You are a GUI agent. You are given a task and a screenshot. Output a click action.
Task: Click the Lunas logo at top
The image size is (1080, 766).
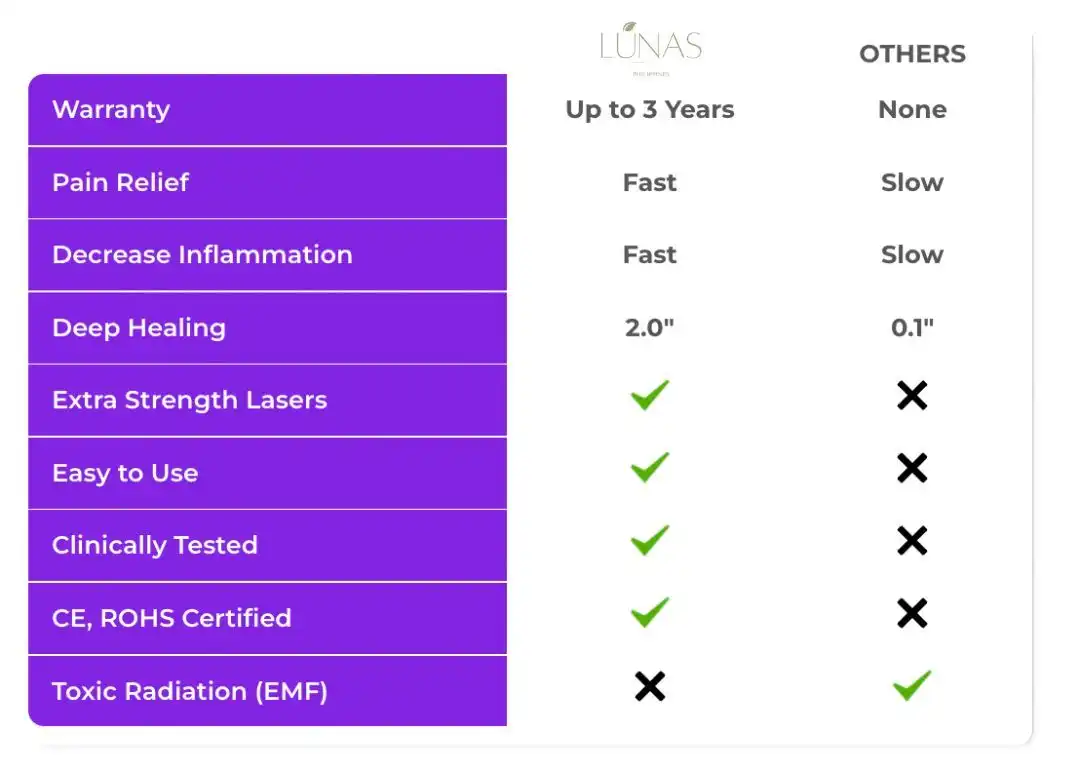650,48
